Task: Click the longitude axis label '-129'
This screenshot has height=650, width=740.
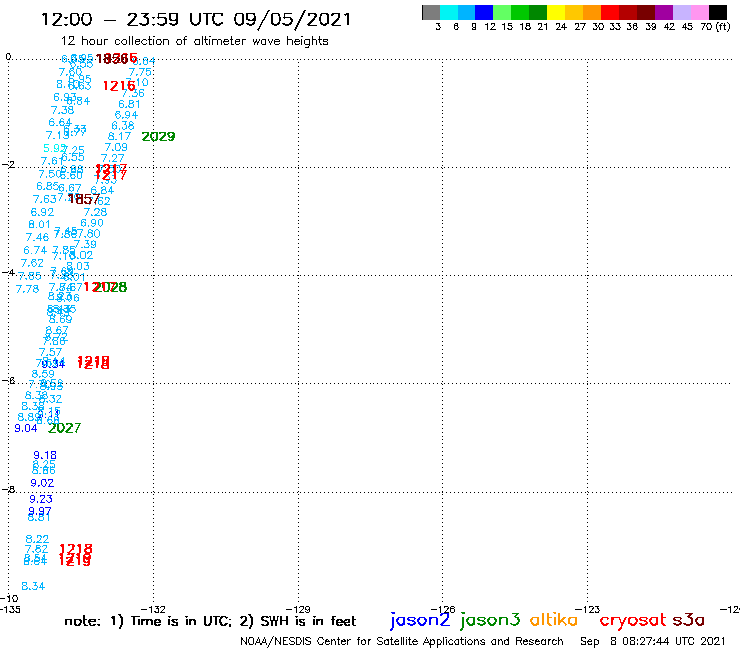Action: click(x=298, y=609)
